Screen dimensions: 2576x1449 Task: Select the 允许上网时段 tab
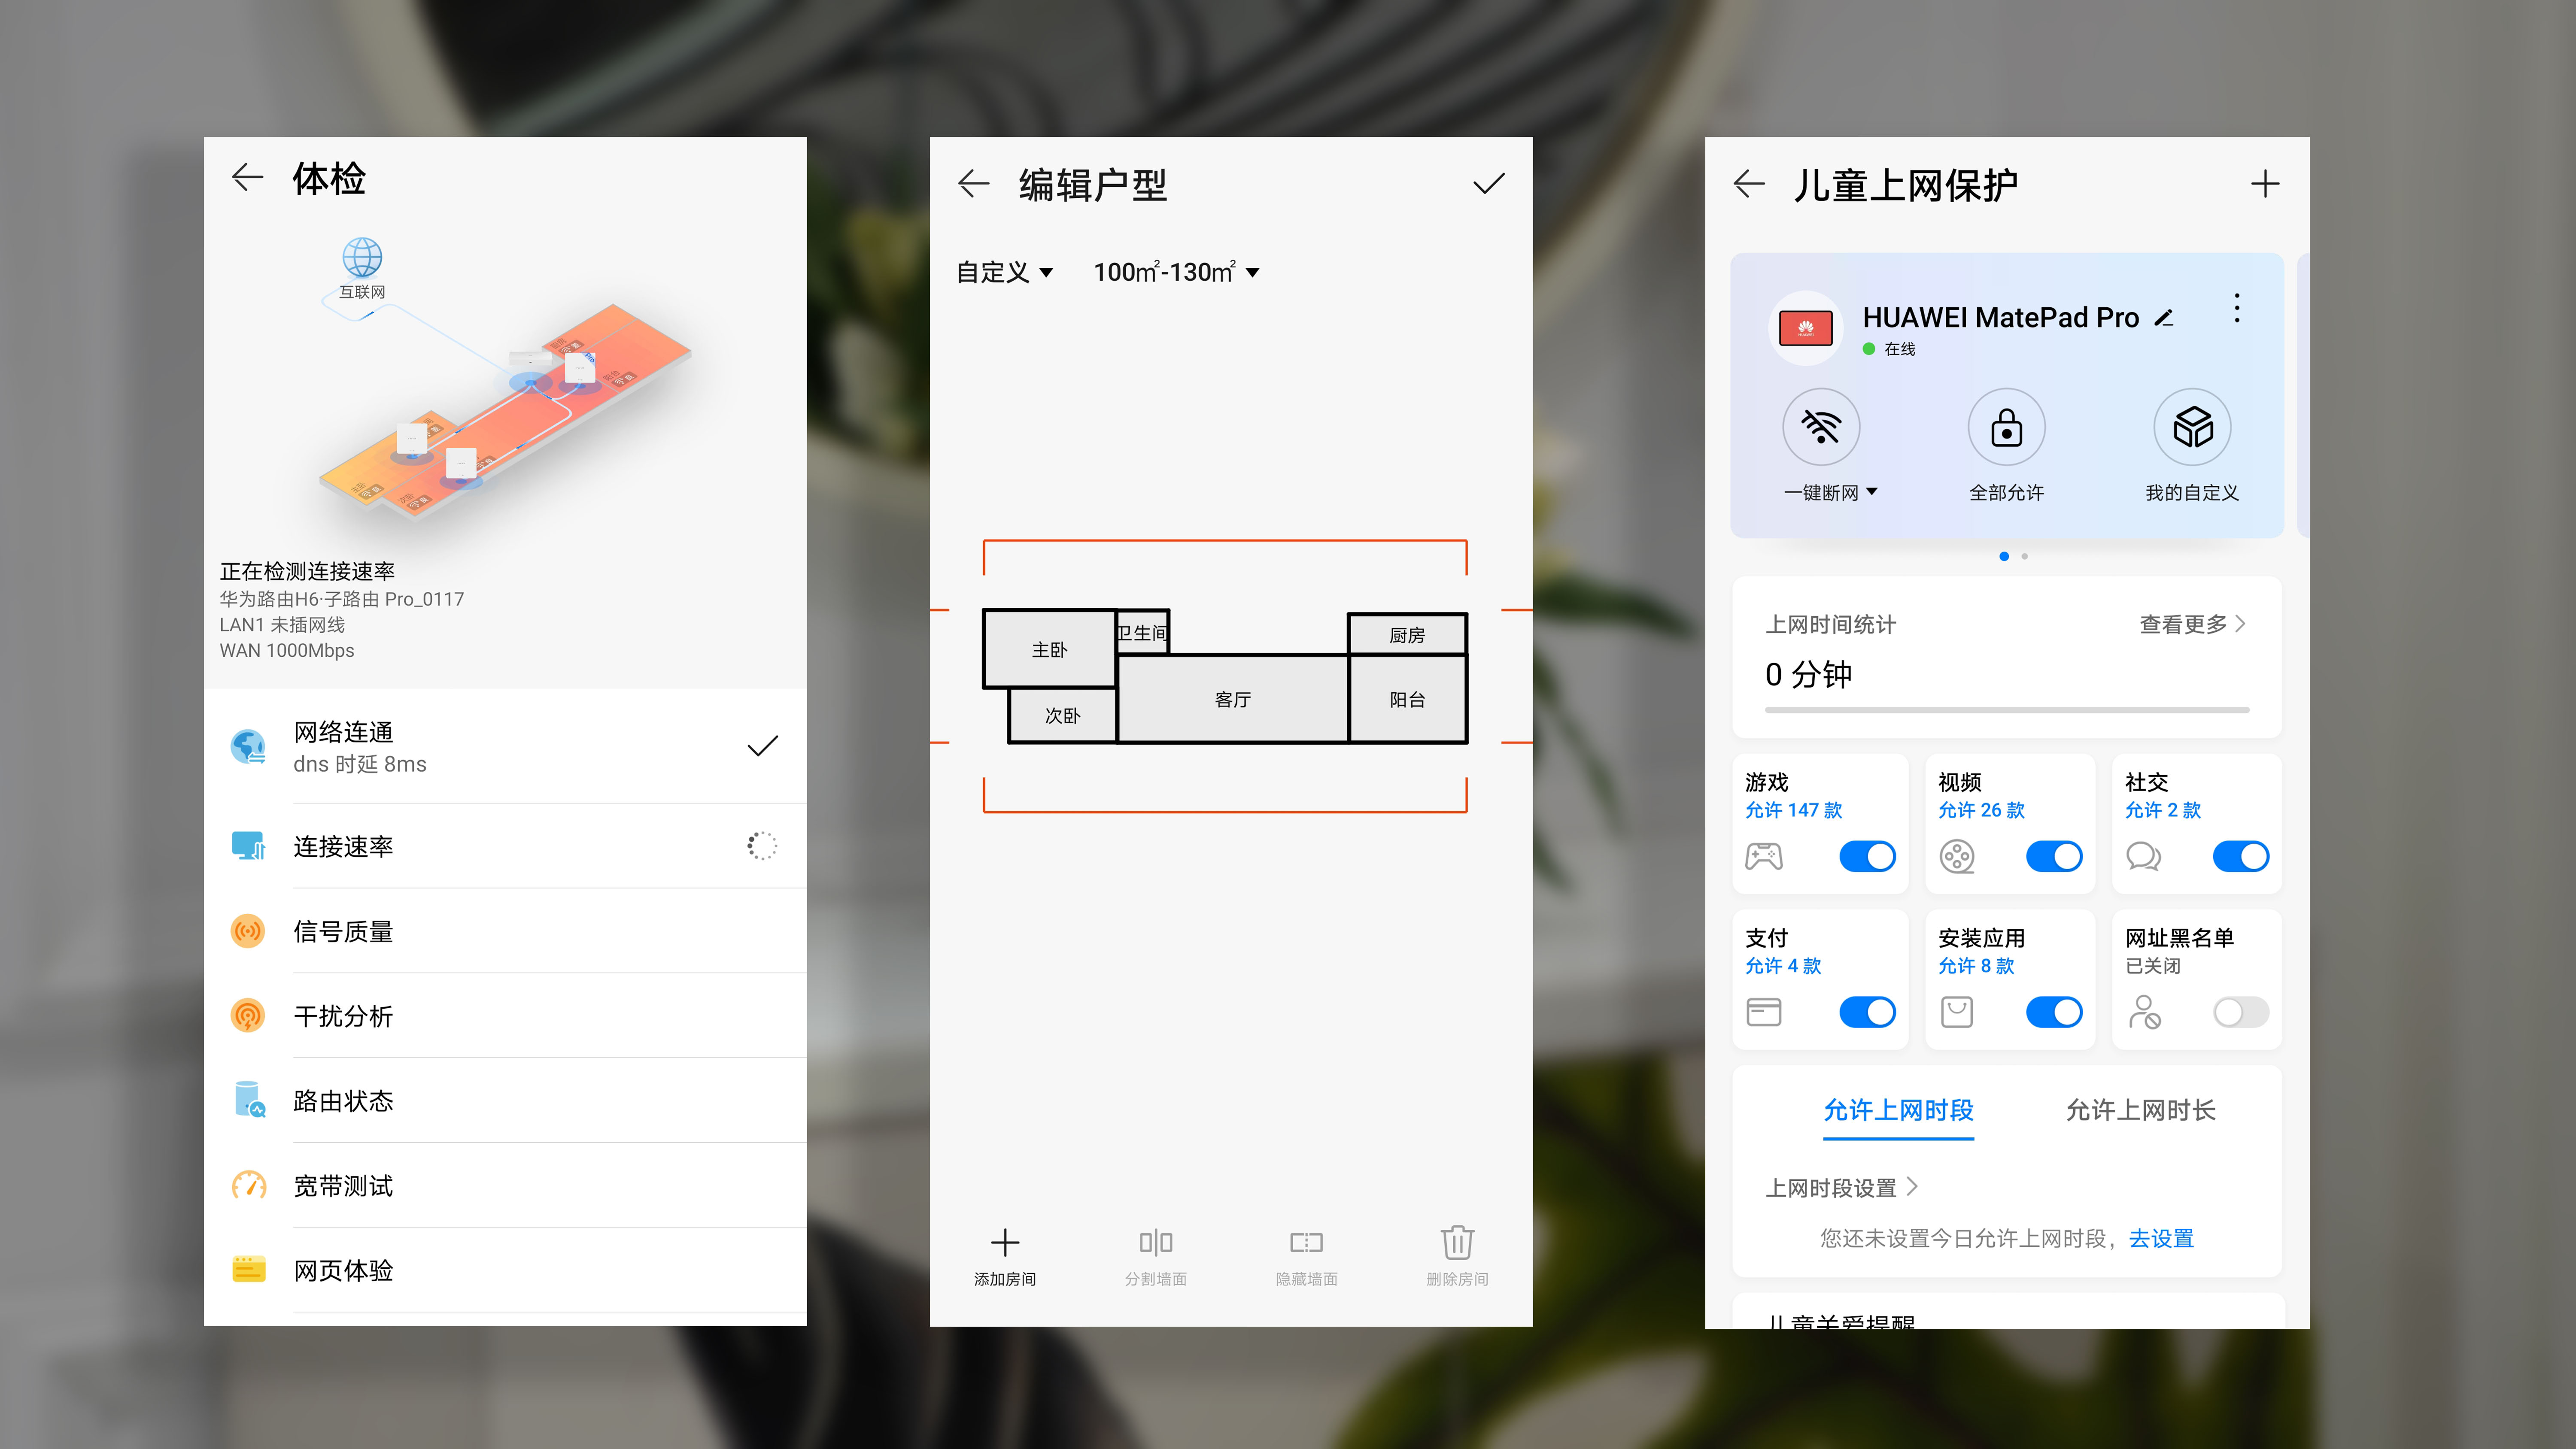[x=1898, y=1110]
